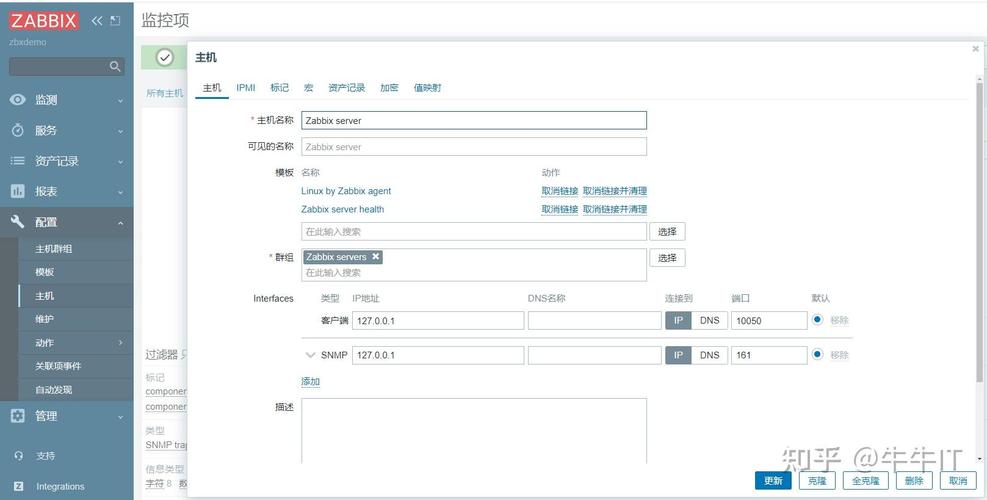Click the green checkmark message icon
Viewport: 987px width, 500px height.
tap(165, 58)
